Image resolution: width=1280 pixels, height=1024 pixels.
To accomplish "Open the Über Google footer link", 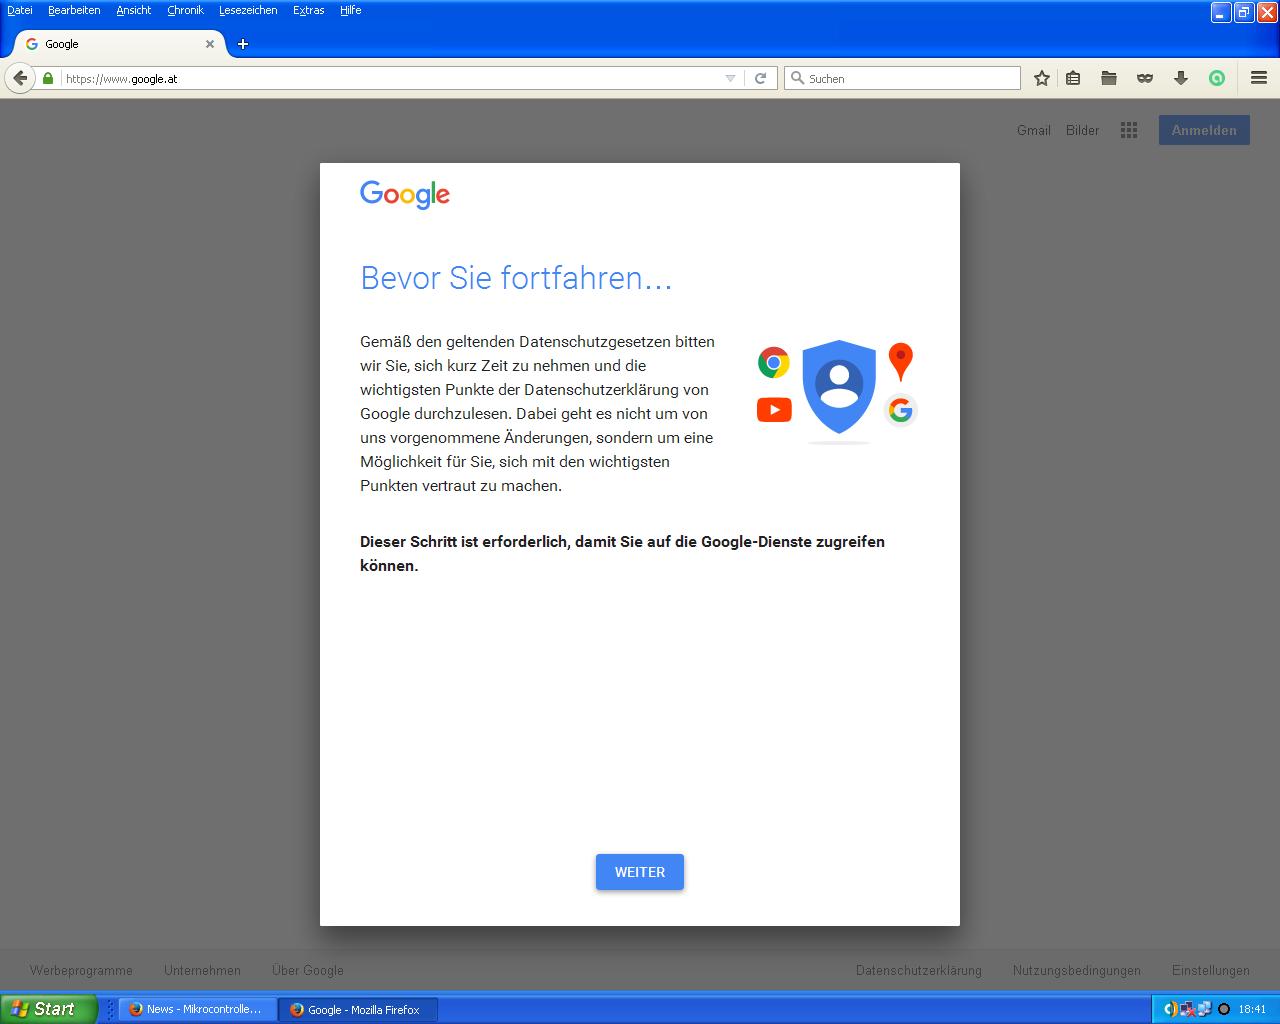I will (308, 970).
